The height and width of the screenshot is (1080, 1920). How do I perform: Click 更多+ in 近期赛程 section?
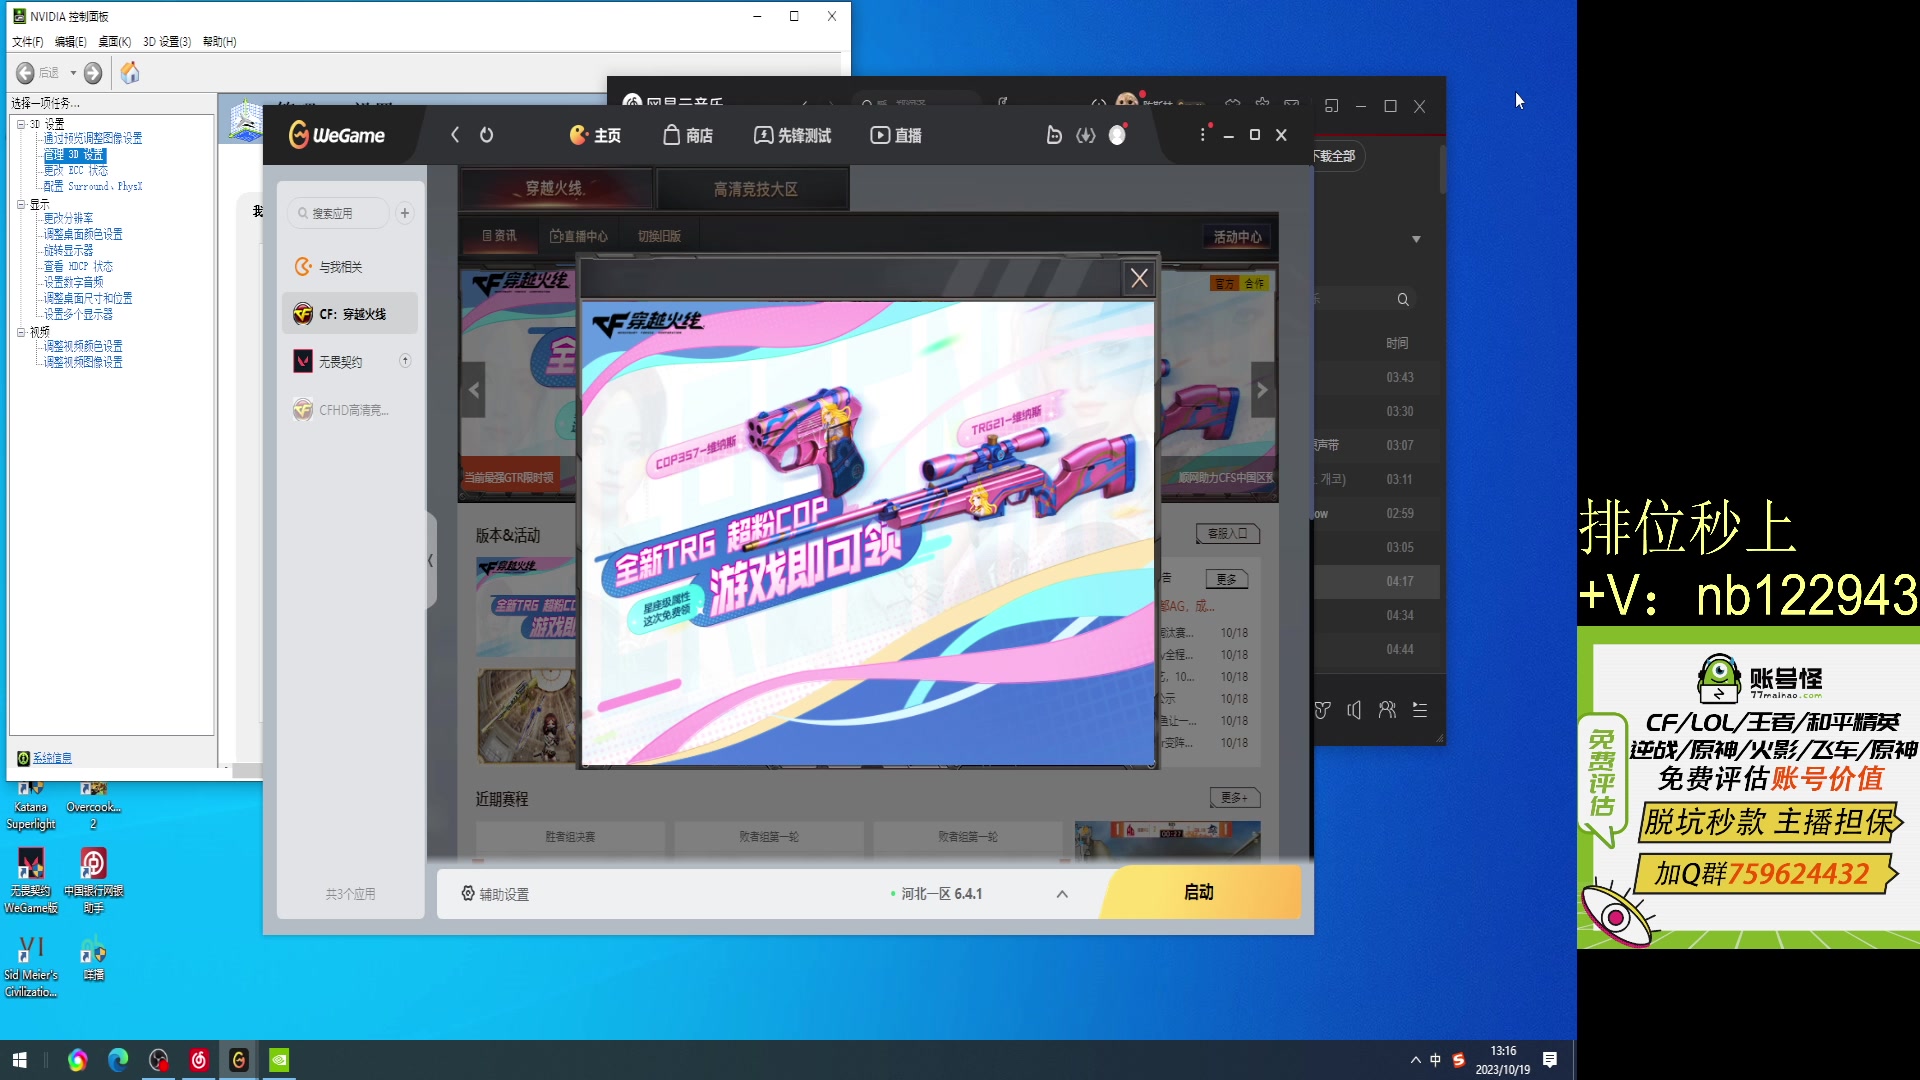(x=1235, y=798)
